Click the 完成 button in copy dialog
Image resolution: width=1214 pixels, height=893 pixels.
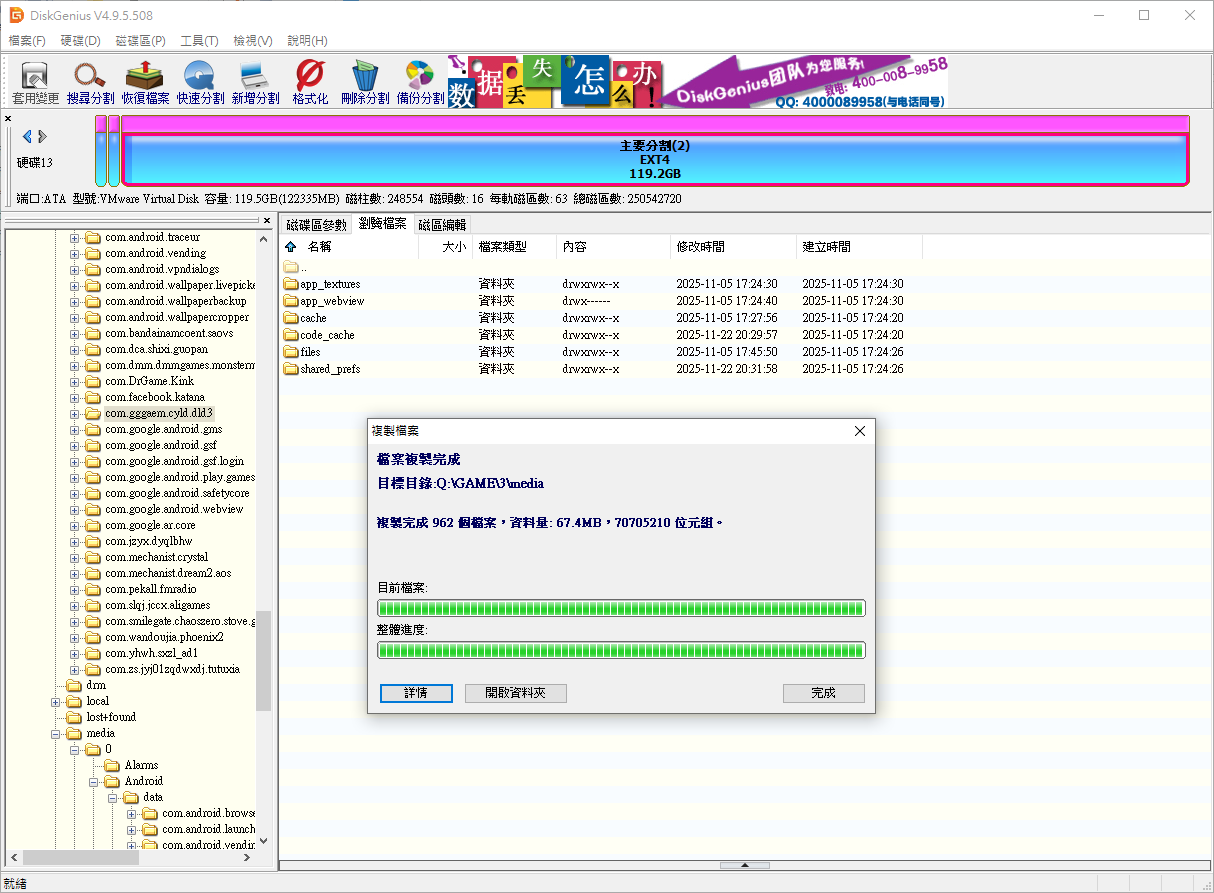[x=823, y=693]
